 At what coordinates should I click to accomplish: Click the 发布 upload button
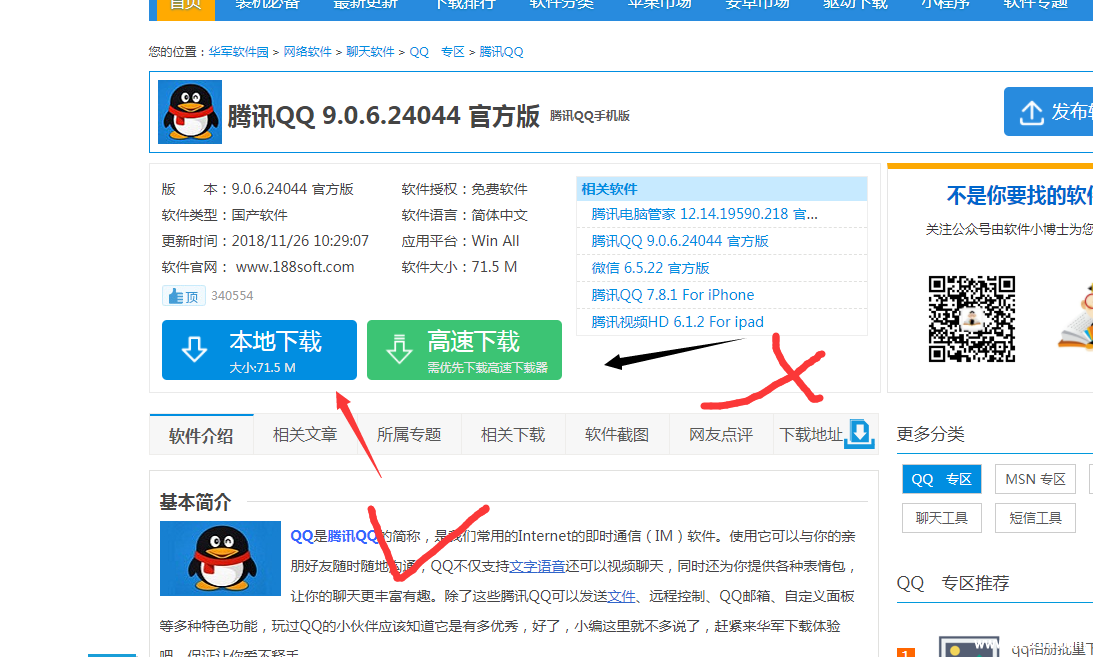coord(1048,111)
